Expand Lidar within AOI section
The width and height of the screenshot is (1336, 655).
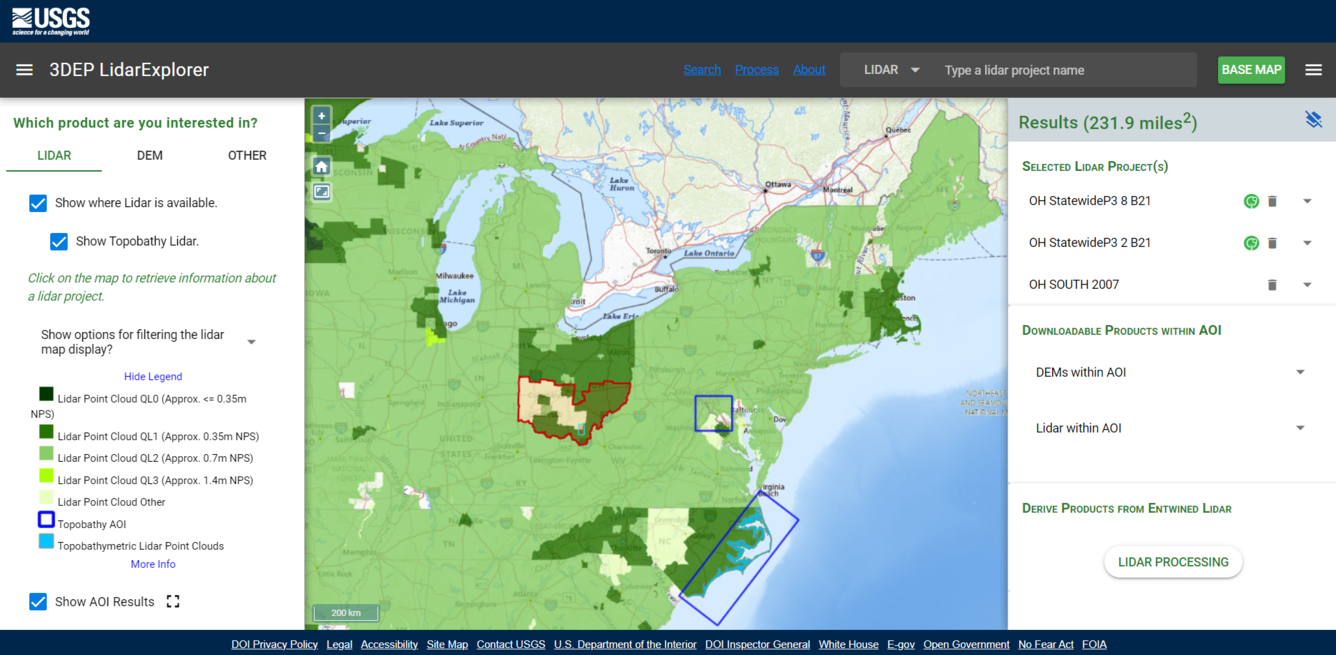(1300, 428)
